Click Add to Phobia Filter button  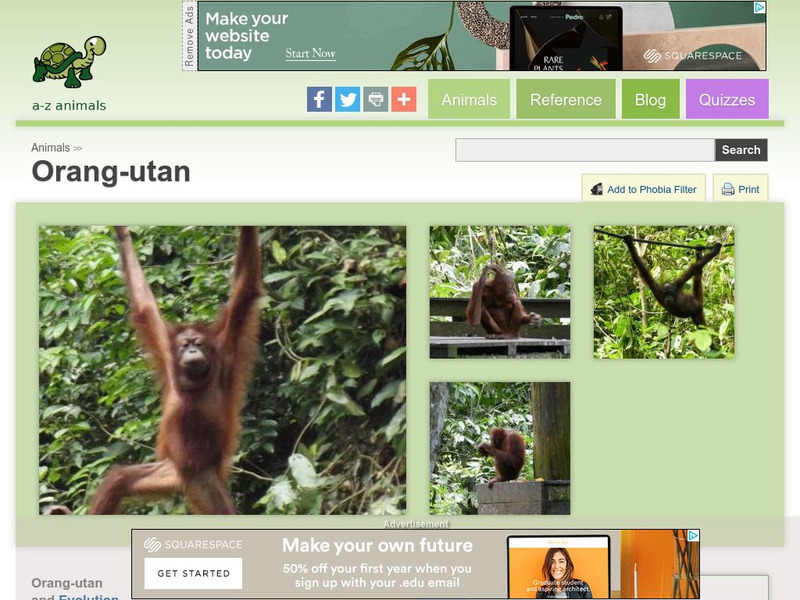coord(644,189)
